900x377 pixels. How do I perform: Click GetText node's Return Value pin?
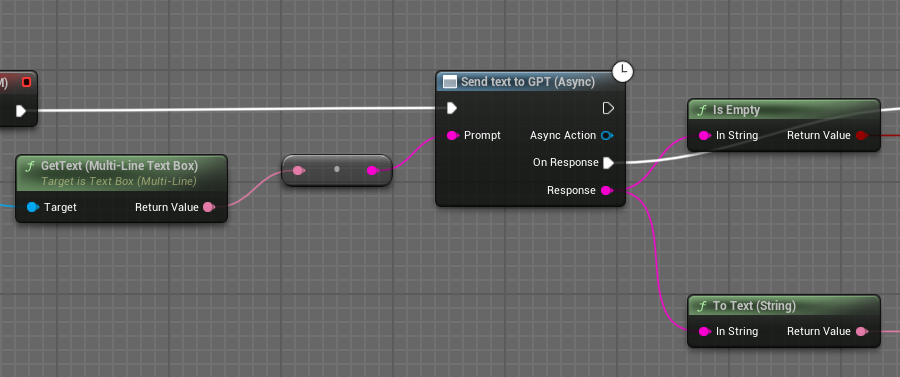[209, 207]
